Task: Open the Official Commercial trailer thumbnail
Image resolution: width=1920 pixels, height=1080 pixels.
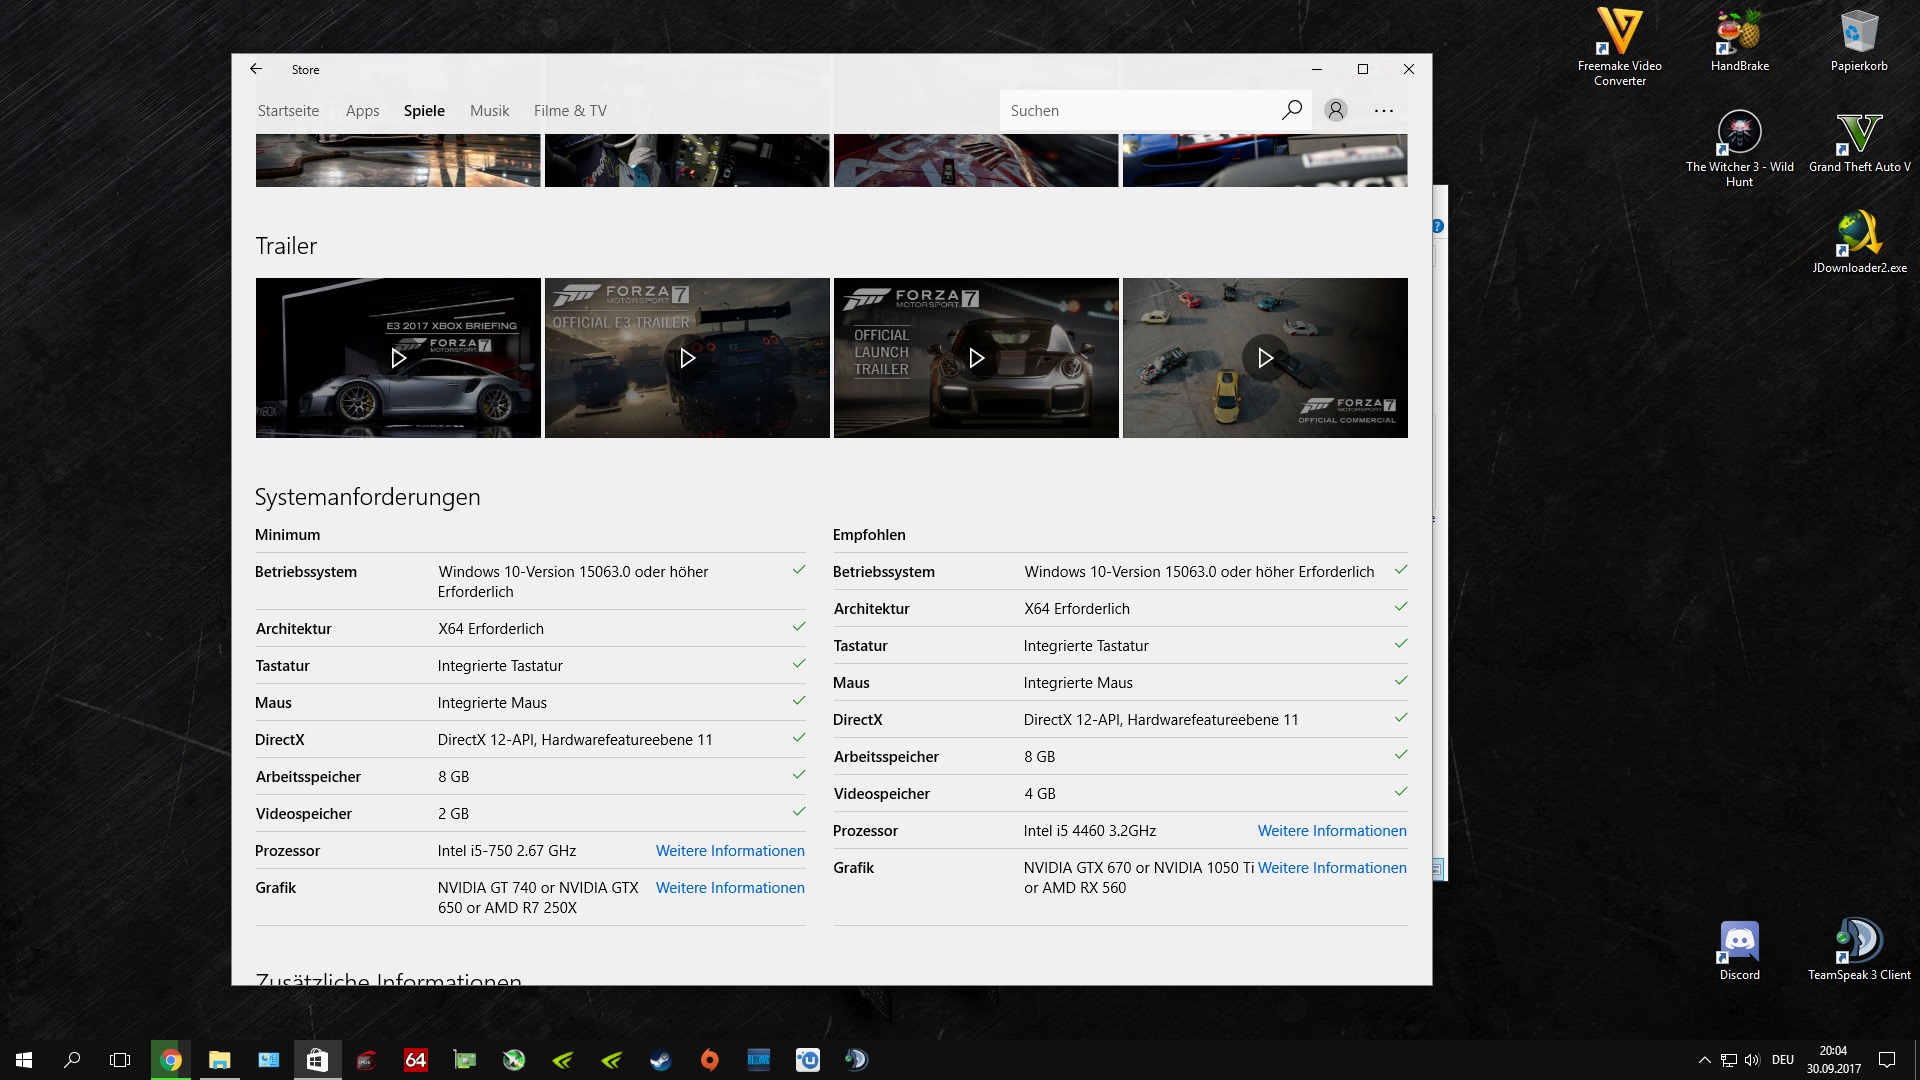Action: click(x=1265, y=358)
